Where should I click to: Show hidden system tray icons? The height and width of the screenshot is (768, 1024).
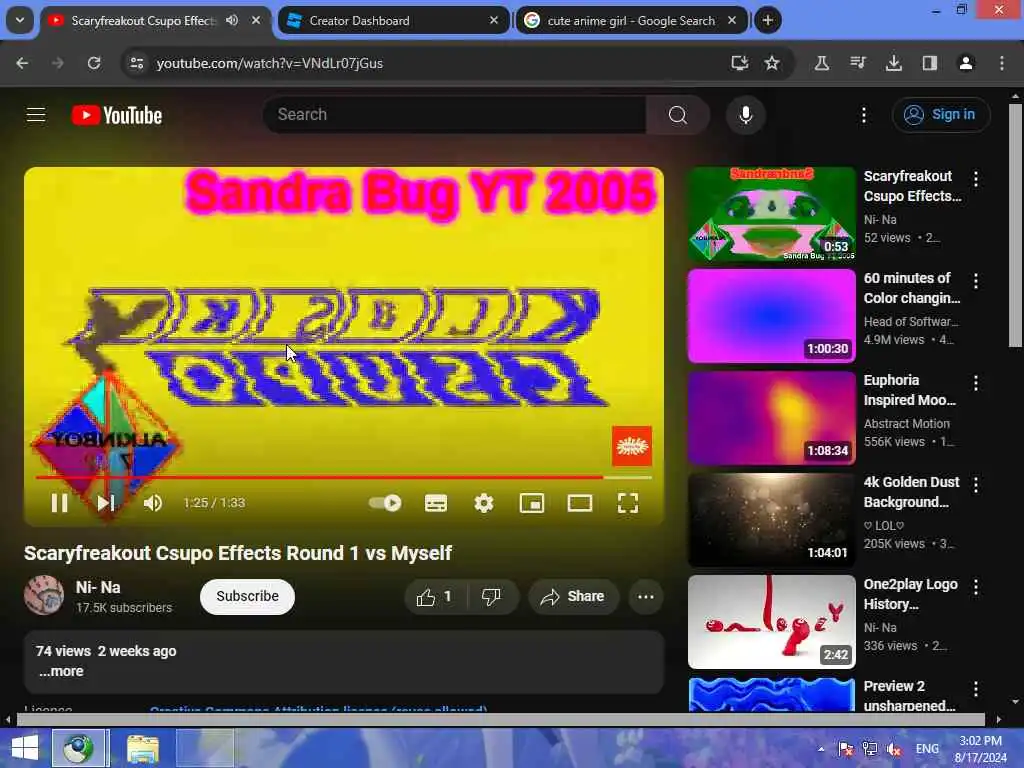(821, 749)
